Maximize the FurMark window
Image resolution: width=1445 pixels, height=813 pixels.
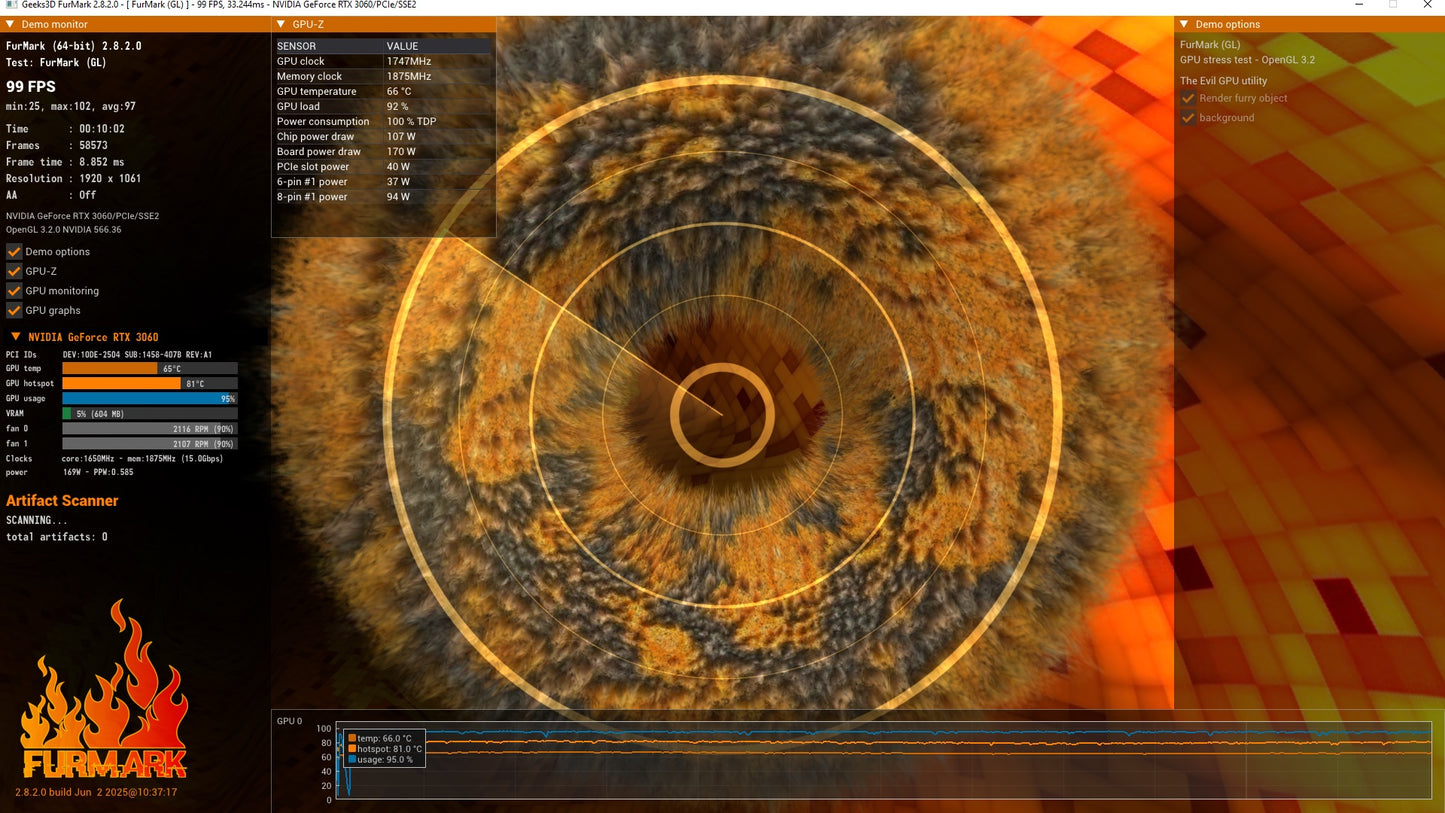[x=1392, y=5]
